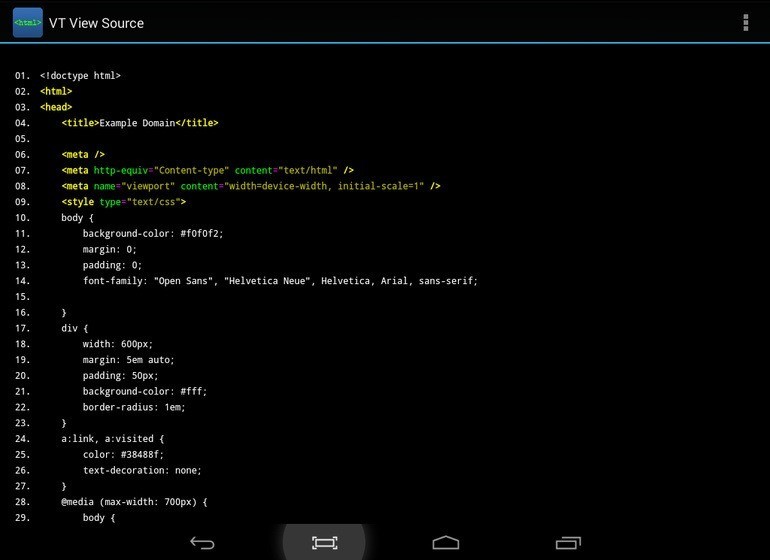Click the body { selector on line 10
770x560 pixels.
click(77, 218)
